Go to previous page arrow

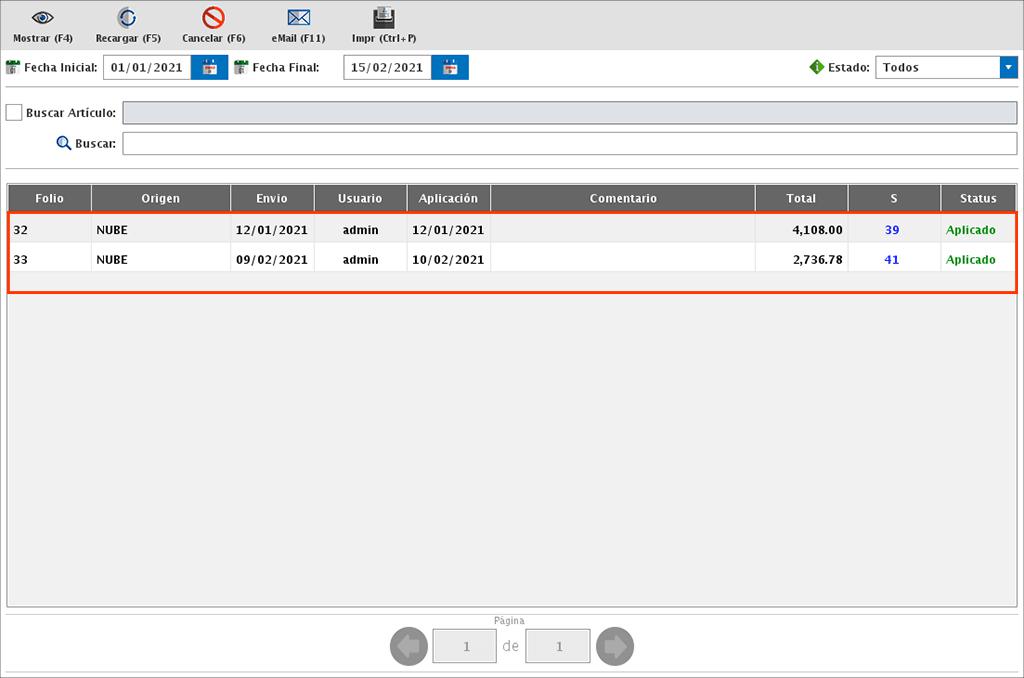pos(408,647)
